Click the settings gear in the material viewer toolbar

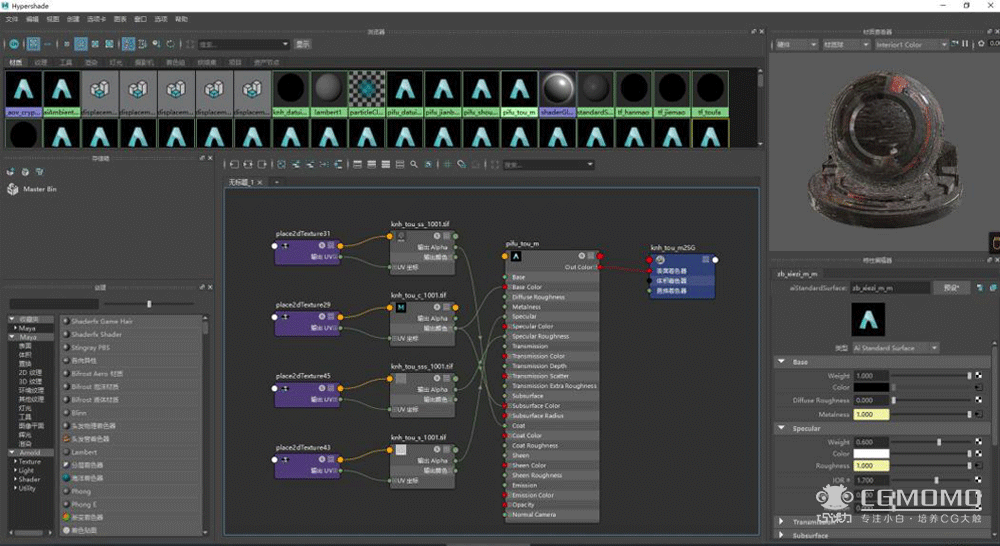tap(981, 44)
